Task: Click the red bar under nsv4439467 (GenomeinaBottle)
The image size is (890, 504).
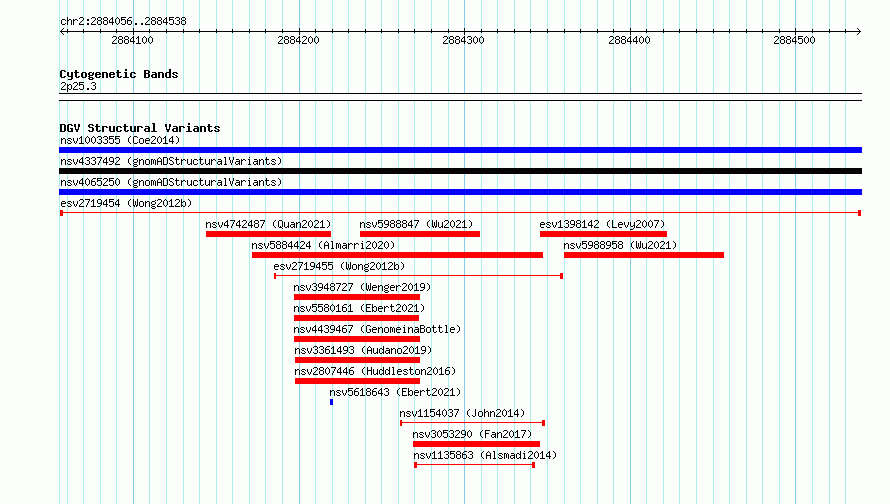Action: [x=357, y=339]
